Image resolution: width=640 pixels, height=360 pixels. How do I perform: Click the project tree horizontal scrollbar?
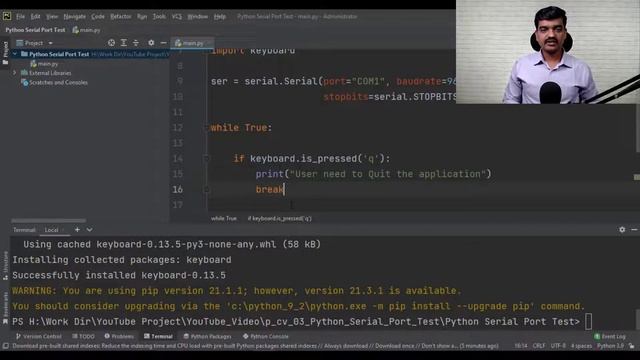pyautogui.click(x=49, y=220)
